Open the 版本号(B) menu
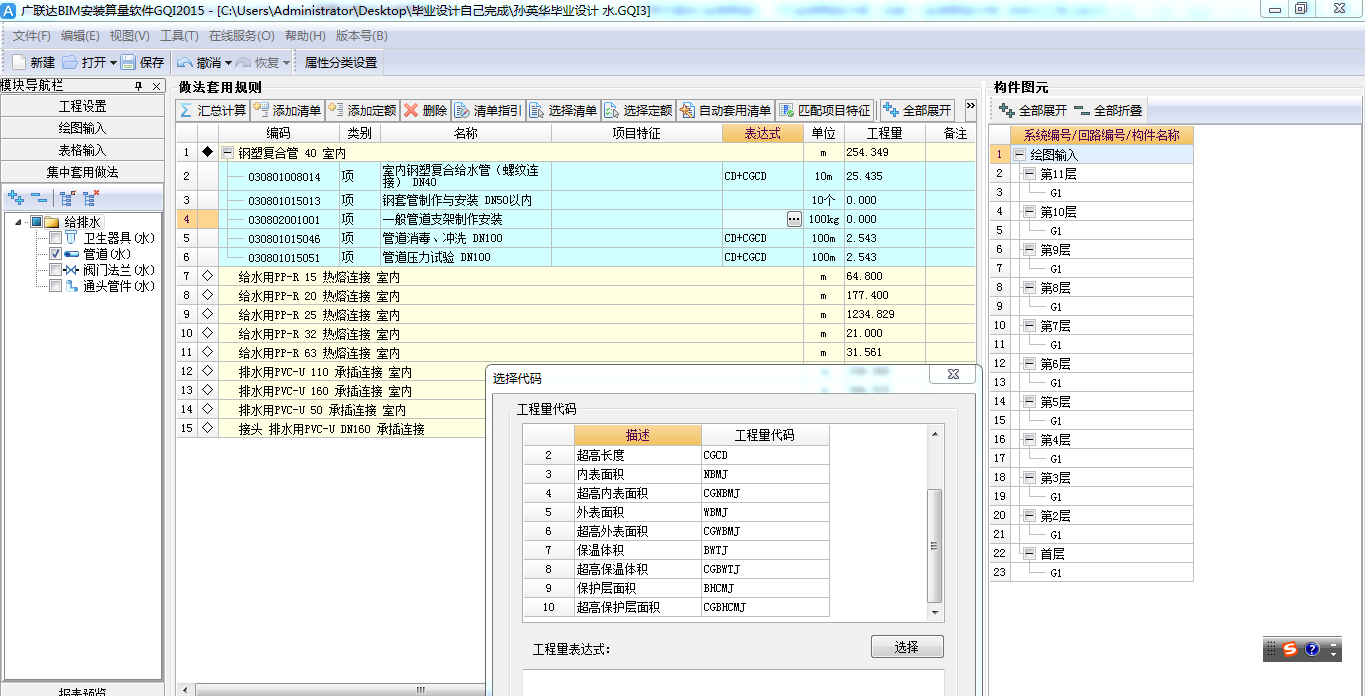Image resolution: width=1365 pixels, height=696 pixels. 361,36
